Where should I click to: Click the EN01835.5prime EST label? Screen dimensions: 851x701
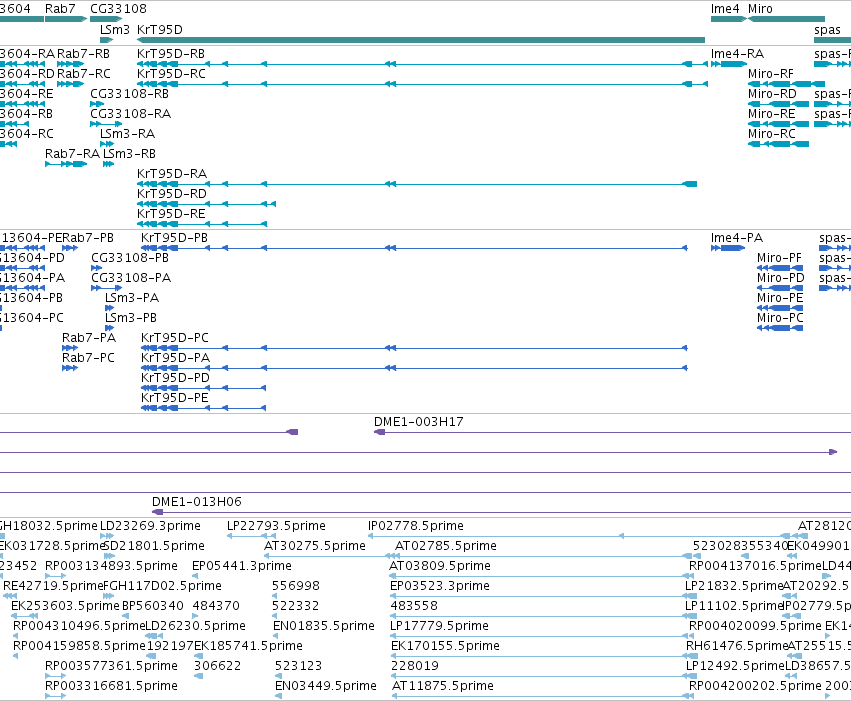tap(323, 626)
